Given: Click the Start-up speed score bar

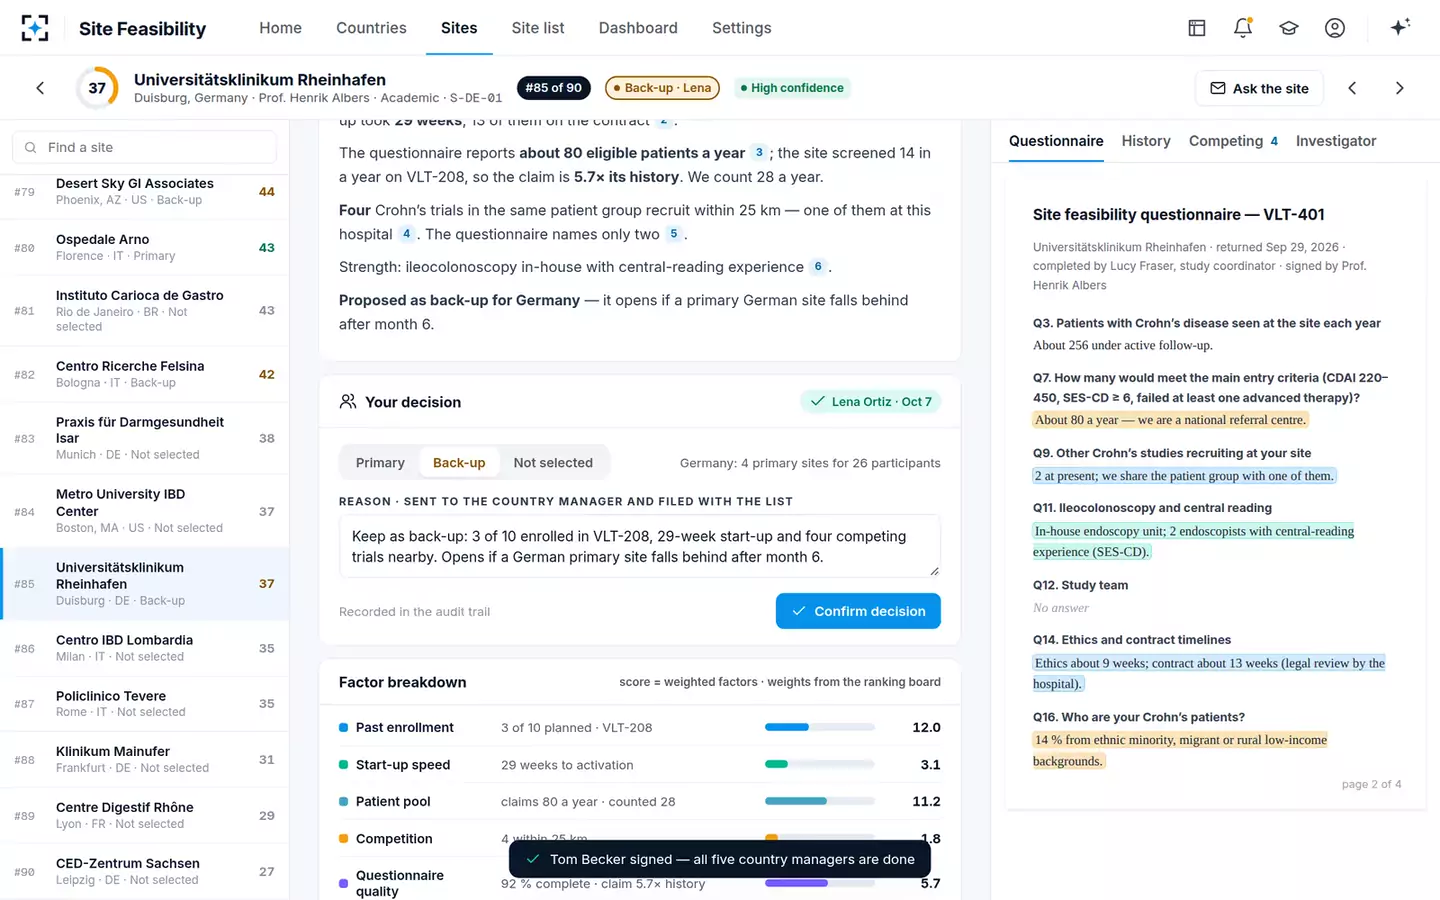Looking at the screenshot, I should [820, 764].
